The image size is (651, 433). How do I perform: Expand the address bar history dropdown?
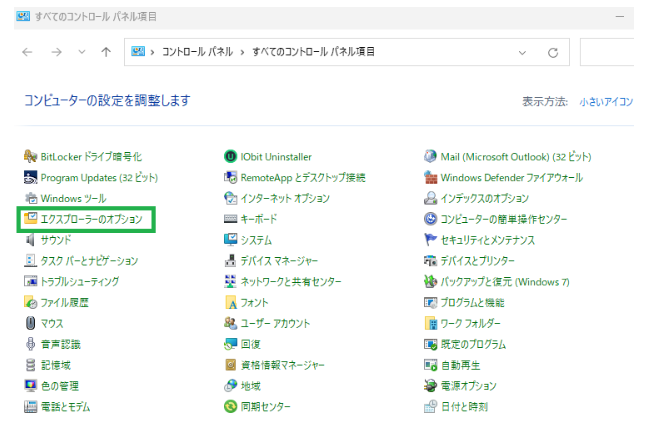click(x=522, y=53)
